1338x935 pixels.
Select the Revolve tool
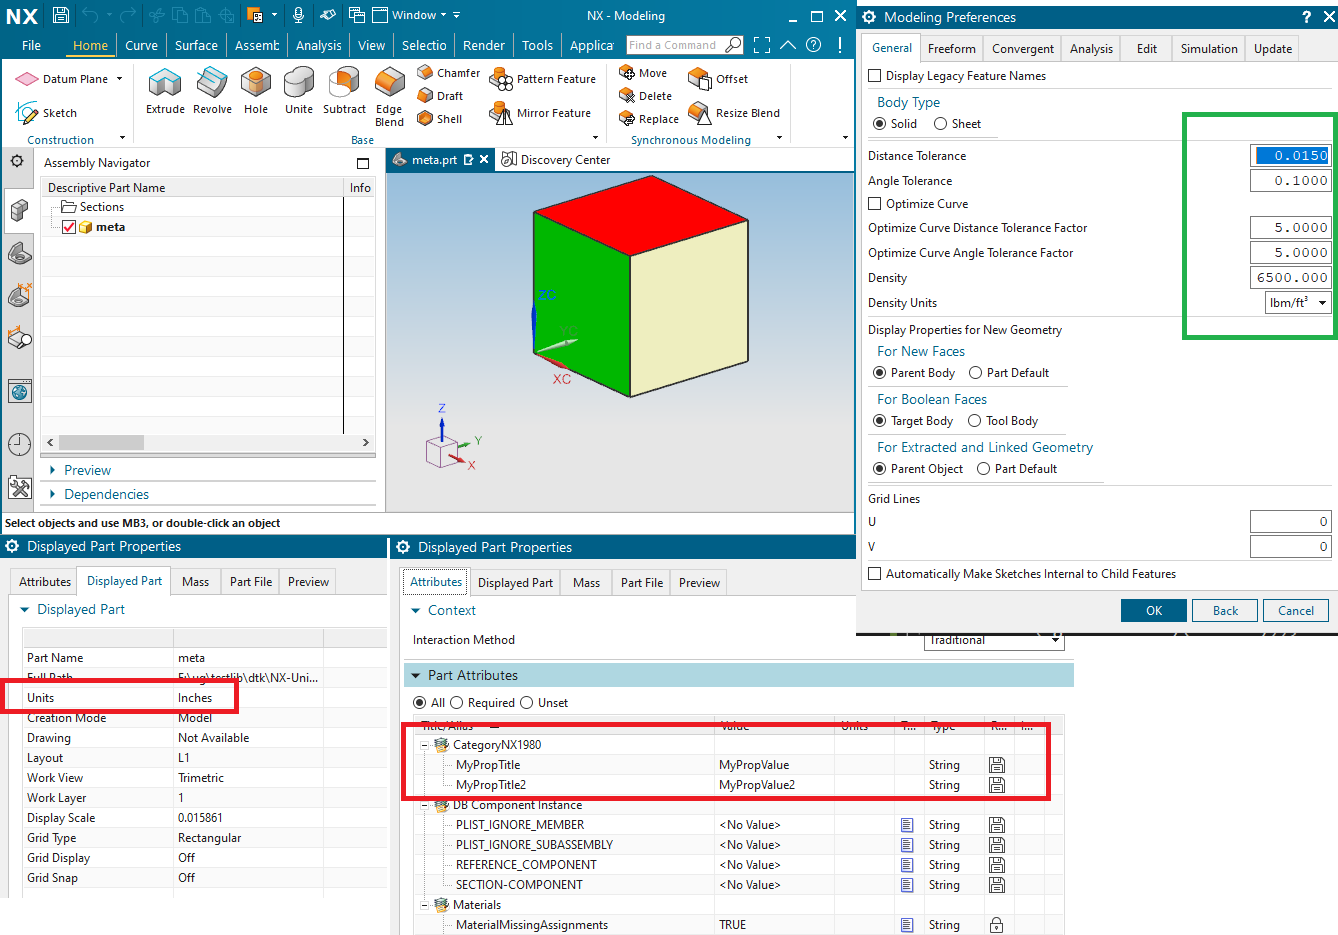click(x=212, y=91)
